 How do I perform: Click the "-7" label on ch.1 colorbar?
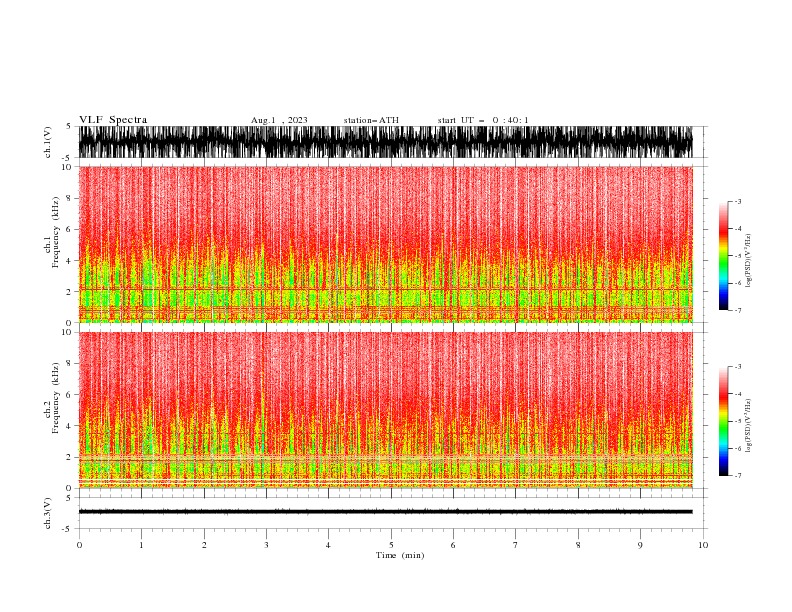tap(738, 310)
